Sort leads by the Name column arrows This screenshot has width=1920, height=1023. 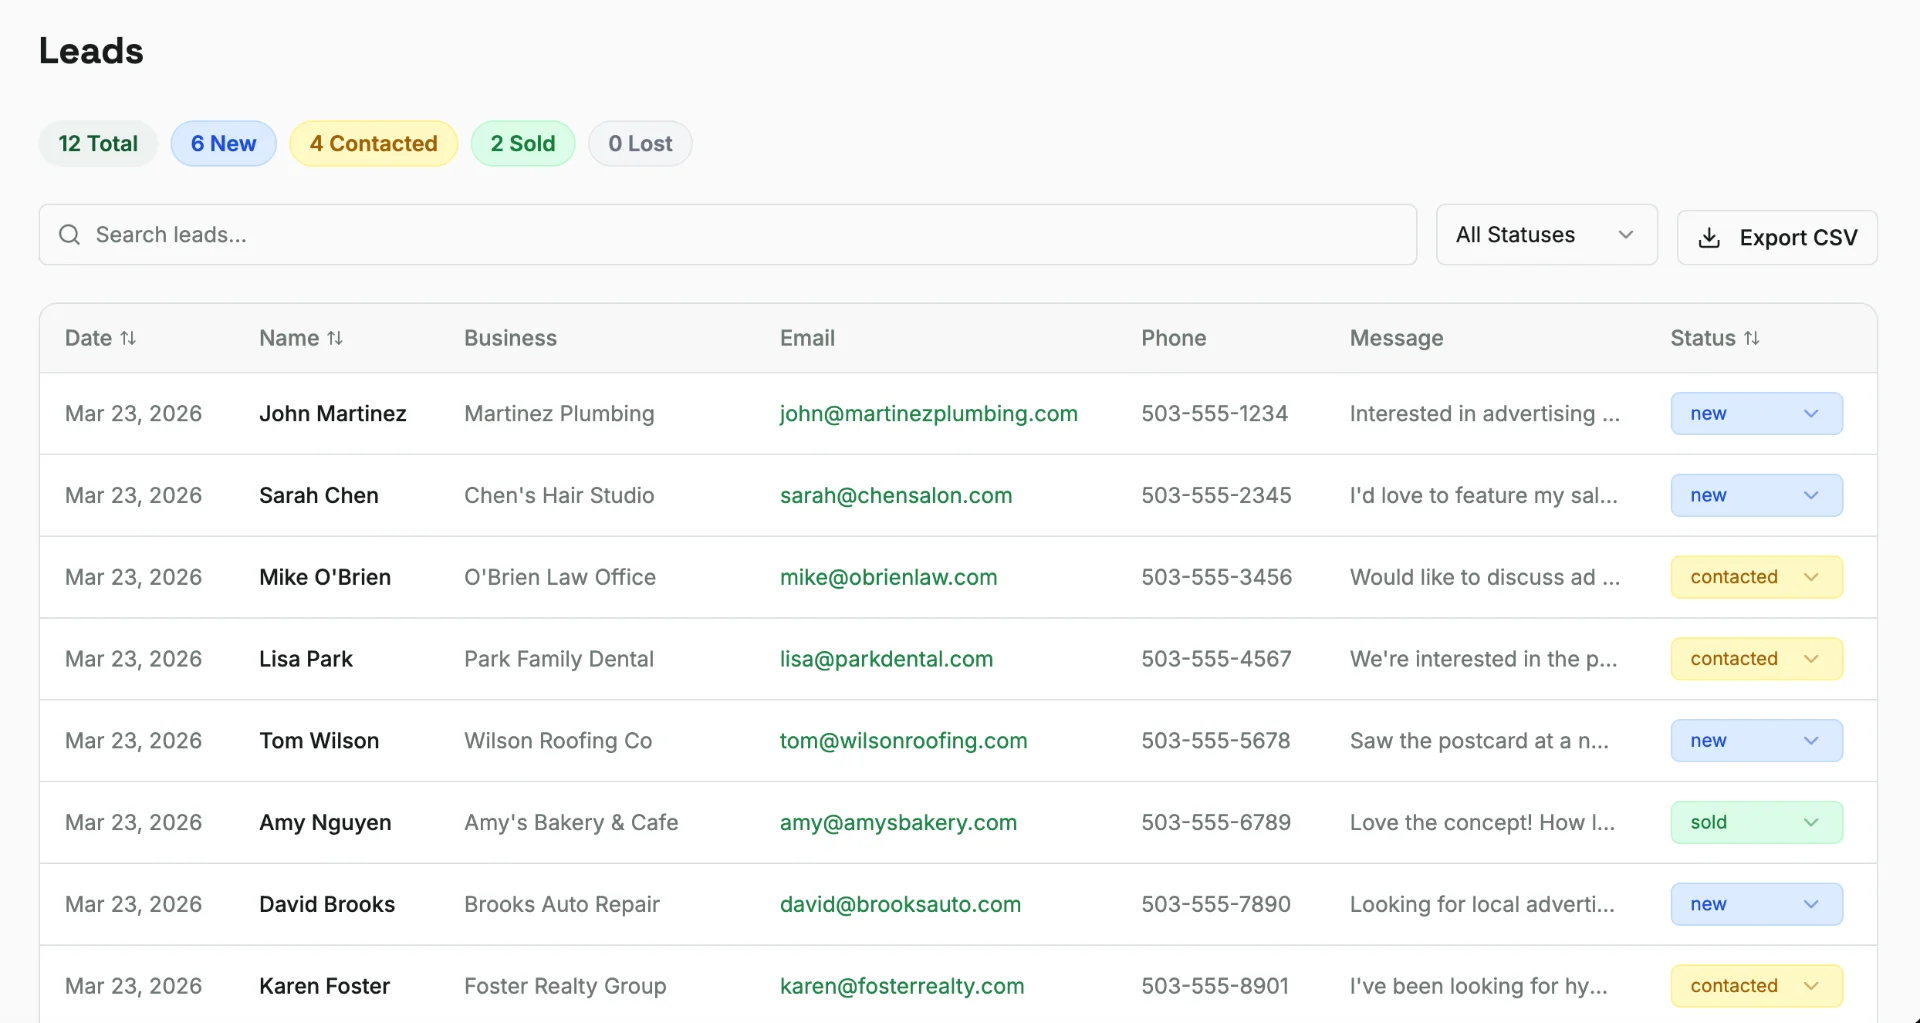(336, 338)
